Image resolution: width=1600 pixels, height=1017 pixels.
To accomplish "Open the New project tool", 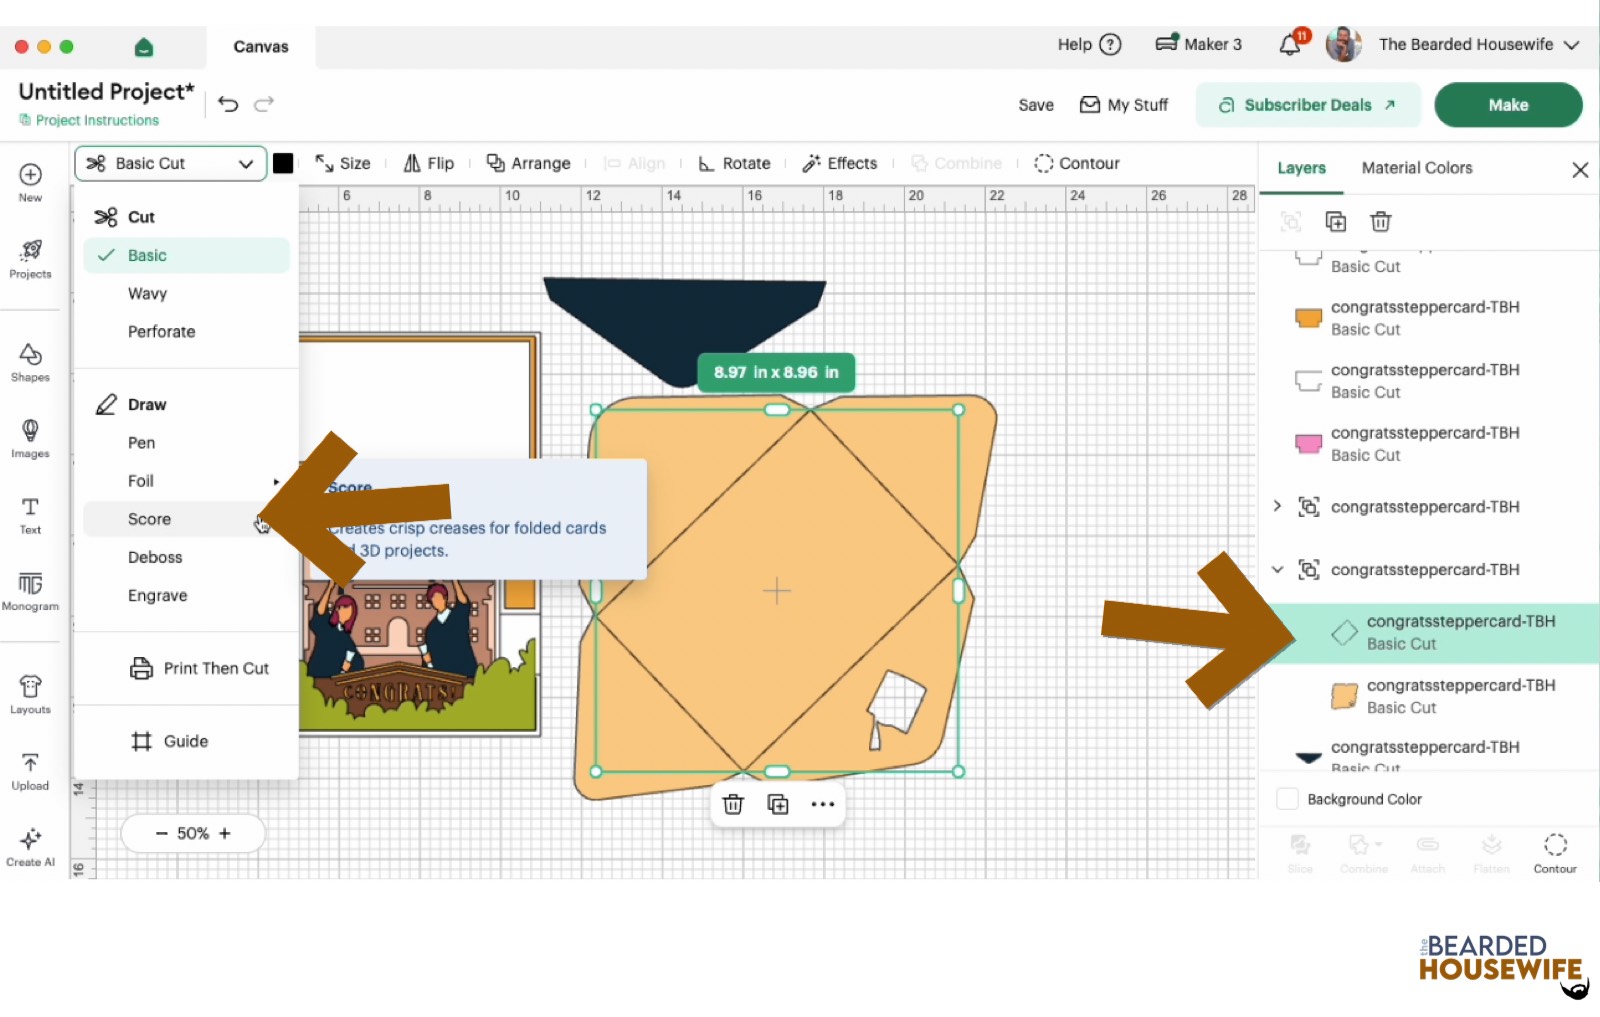I will point(30,182).
